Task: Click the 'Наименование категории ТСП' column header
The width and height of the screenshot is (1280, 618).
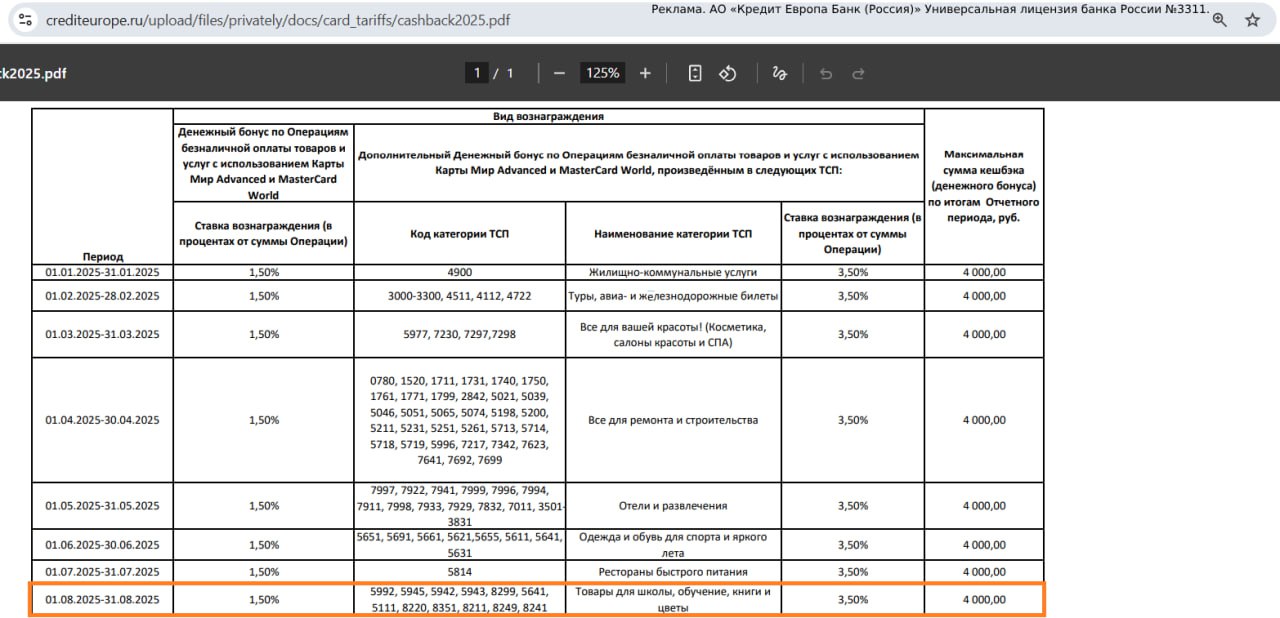Action: click(x=672, y=234)
